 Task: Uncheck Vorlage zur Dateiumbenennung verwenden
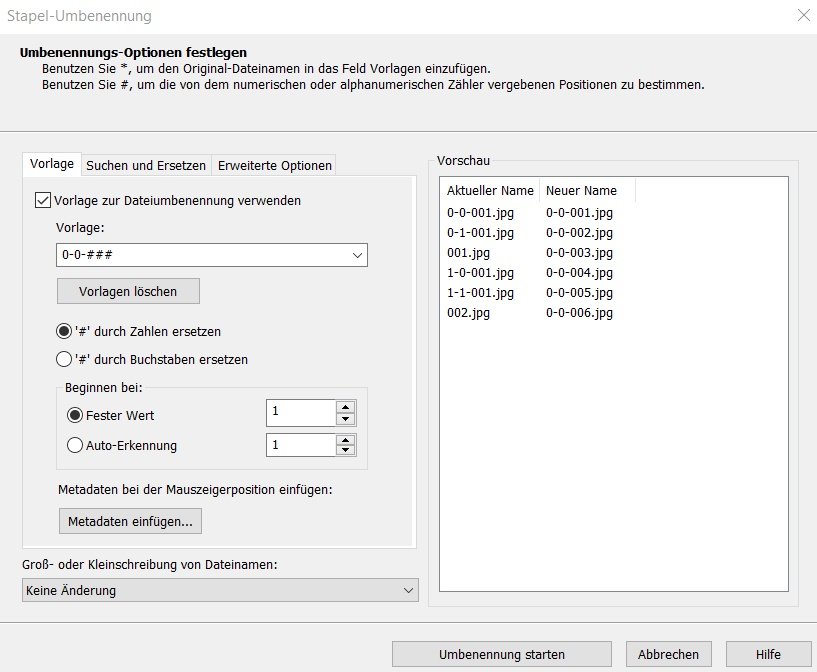pyautogui.click(x=43, y=201)
